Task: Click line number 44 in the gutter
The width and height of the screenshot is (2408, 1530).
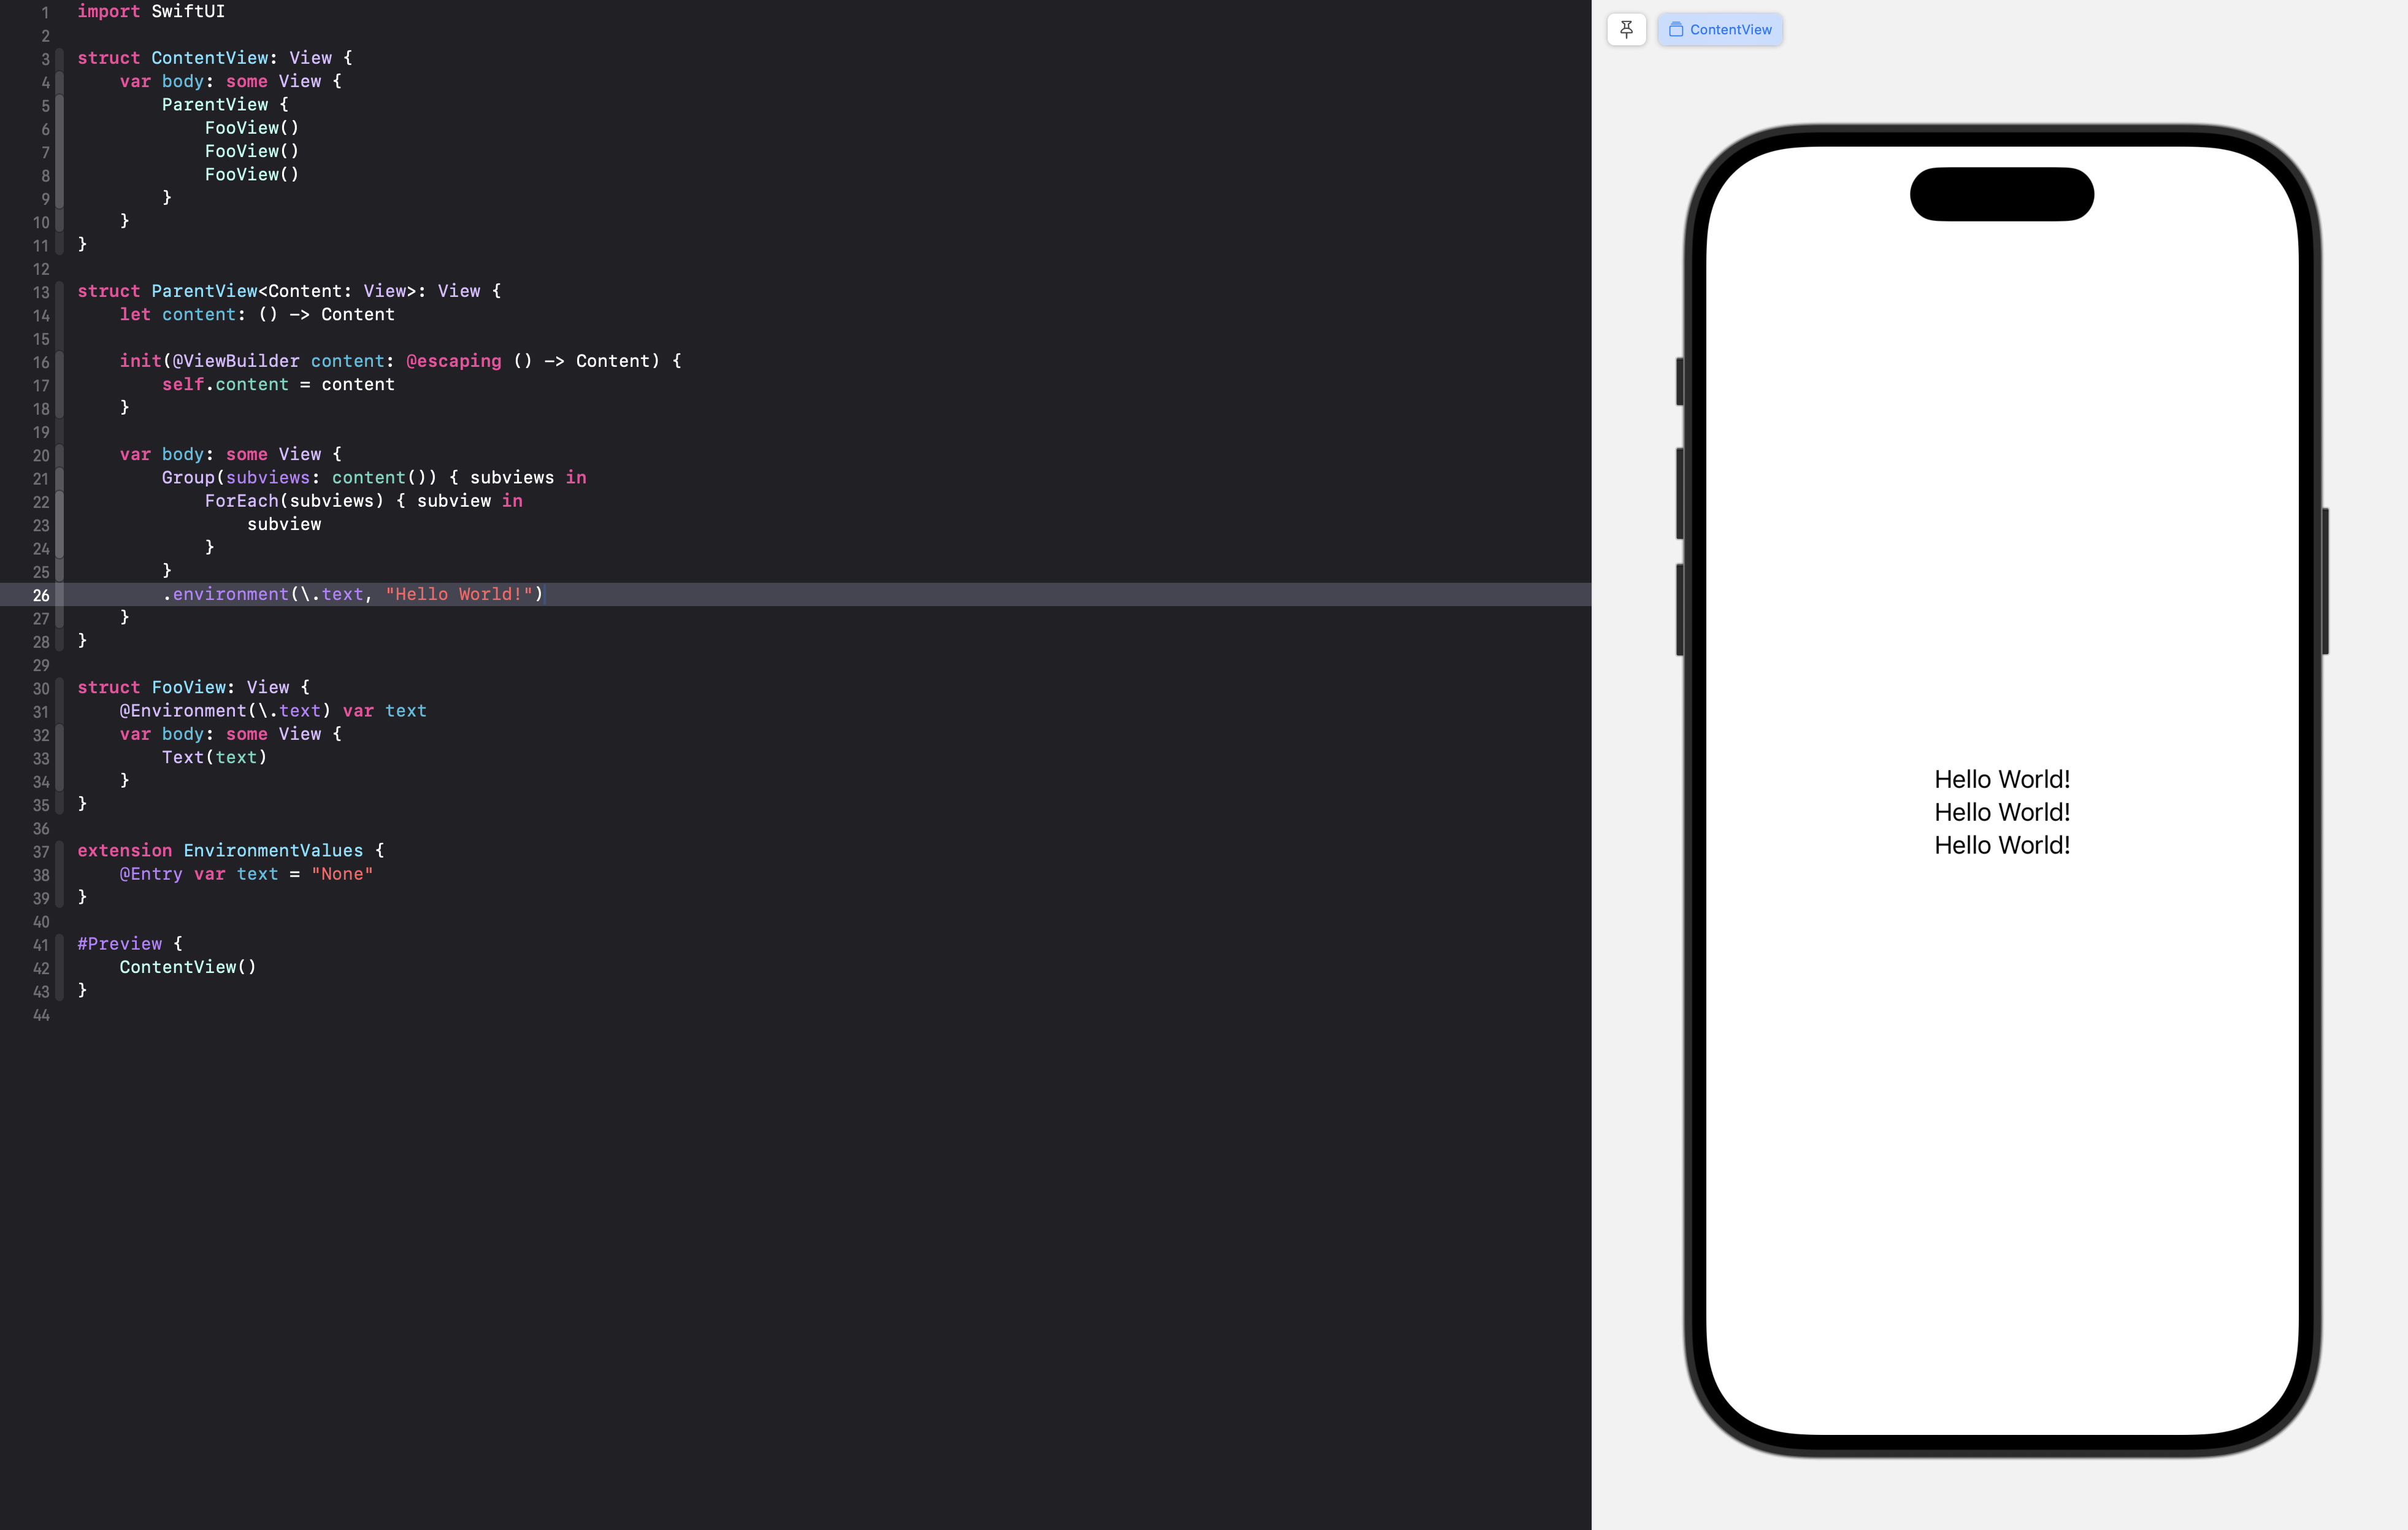Action: click(40, 1015)
